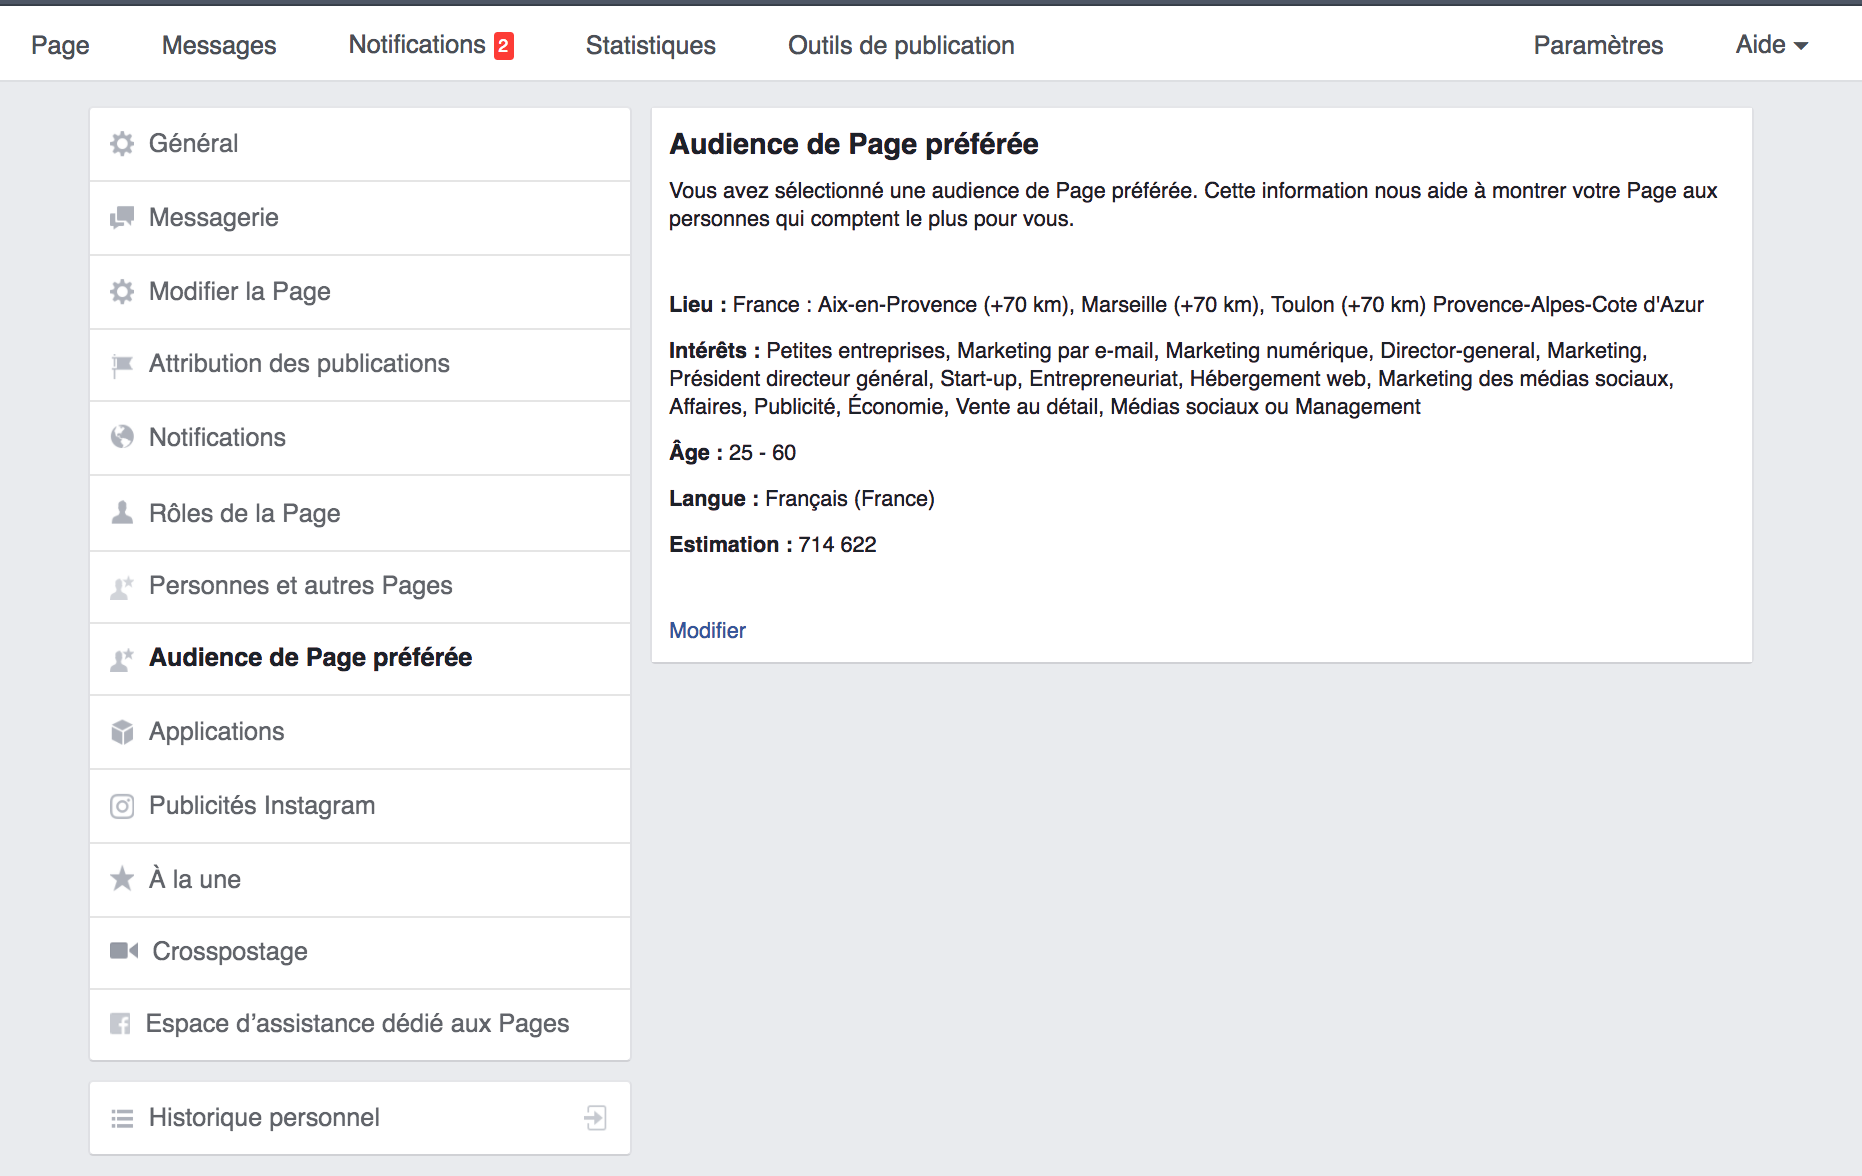Click the Lieu location text line
The width and height of the screenshot is (1862, 1176).
tap(1186, 305)
